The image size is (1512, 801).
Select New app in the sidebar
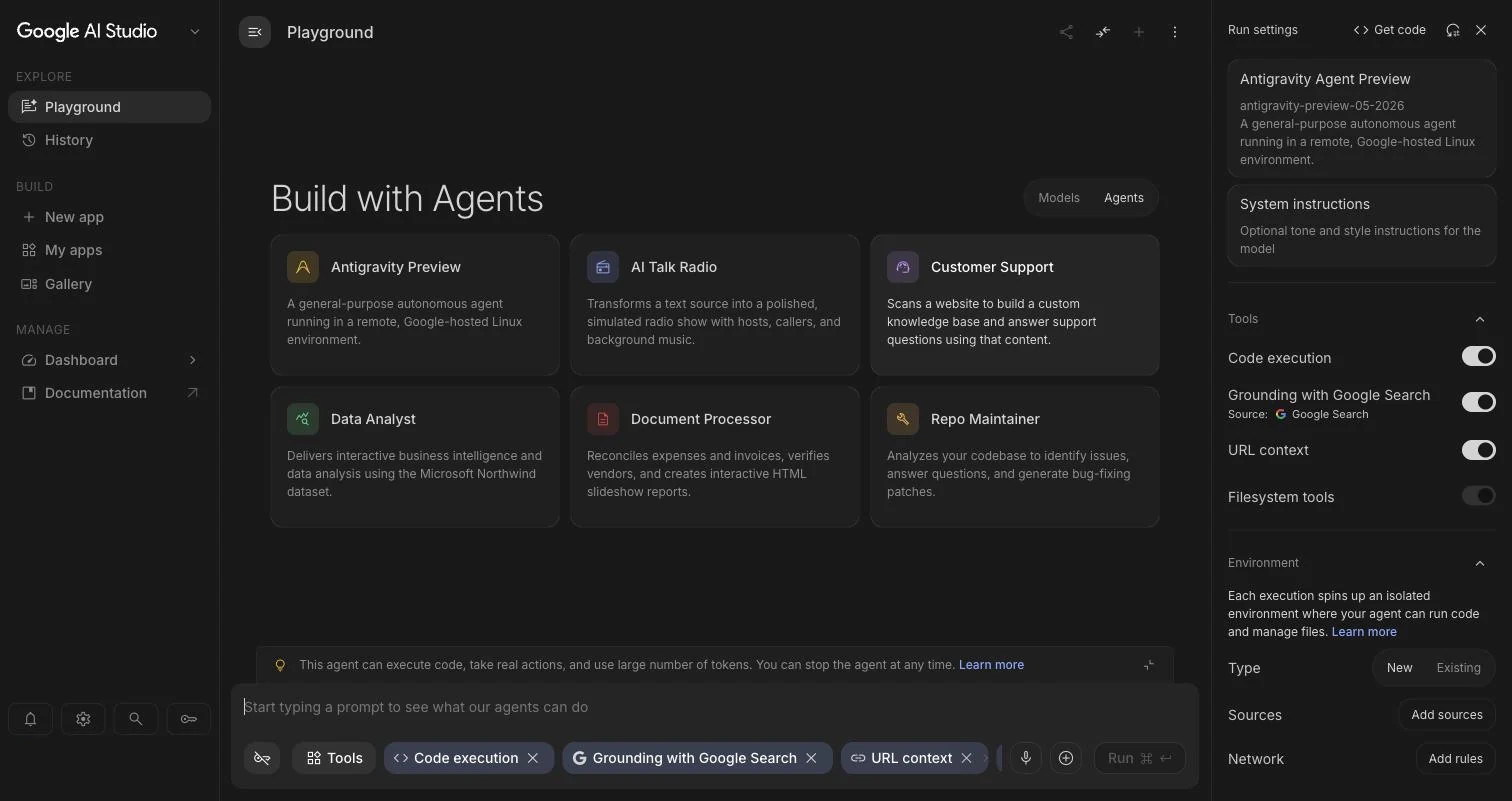109,217
